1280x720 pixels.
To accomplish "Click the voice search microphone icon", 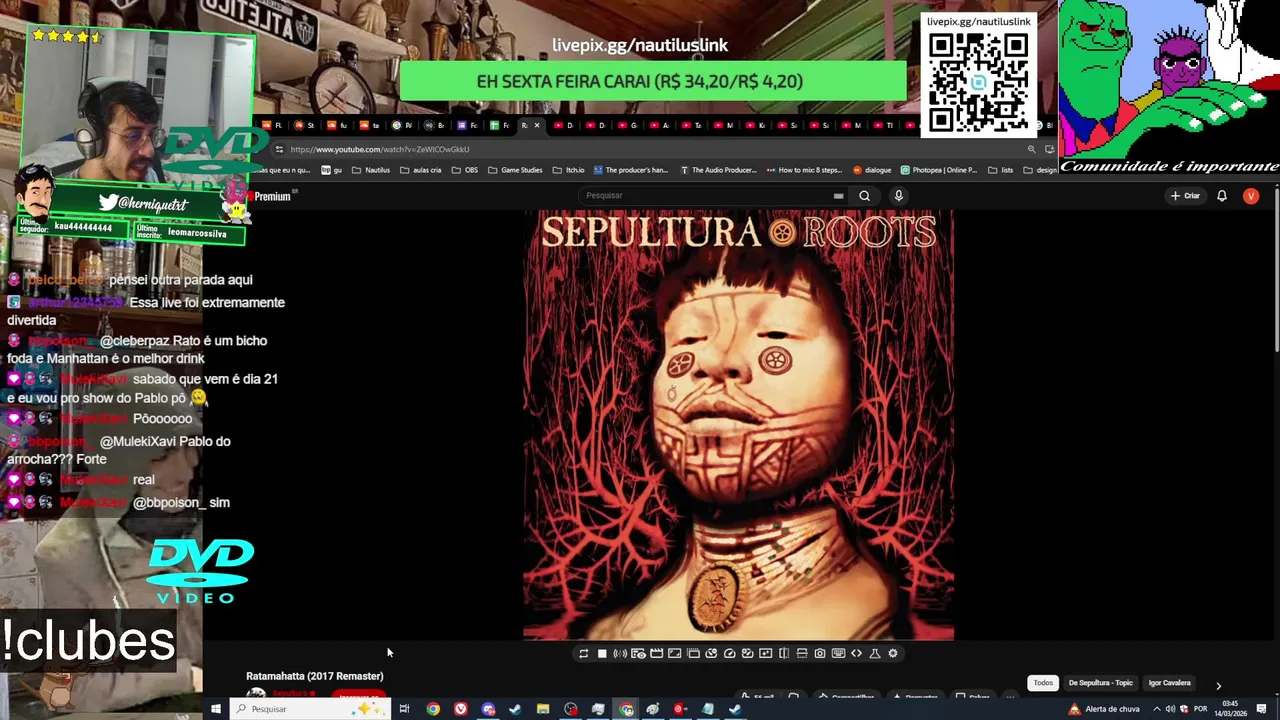I will point(899,196).
